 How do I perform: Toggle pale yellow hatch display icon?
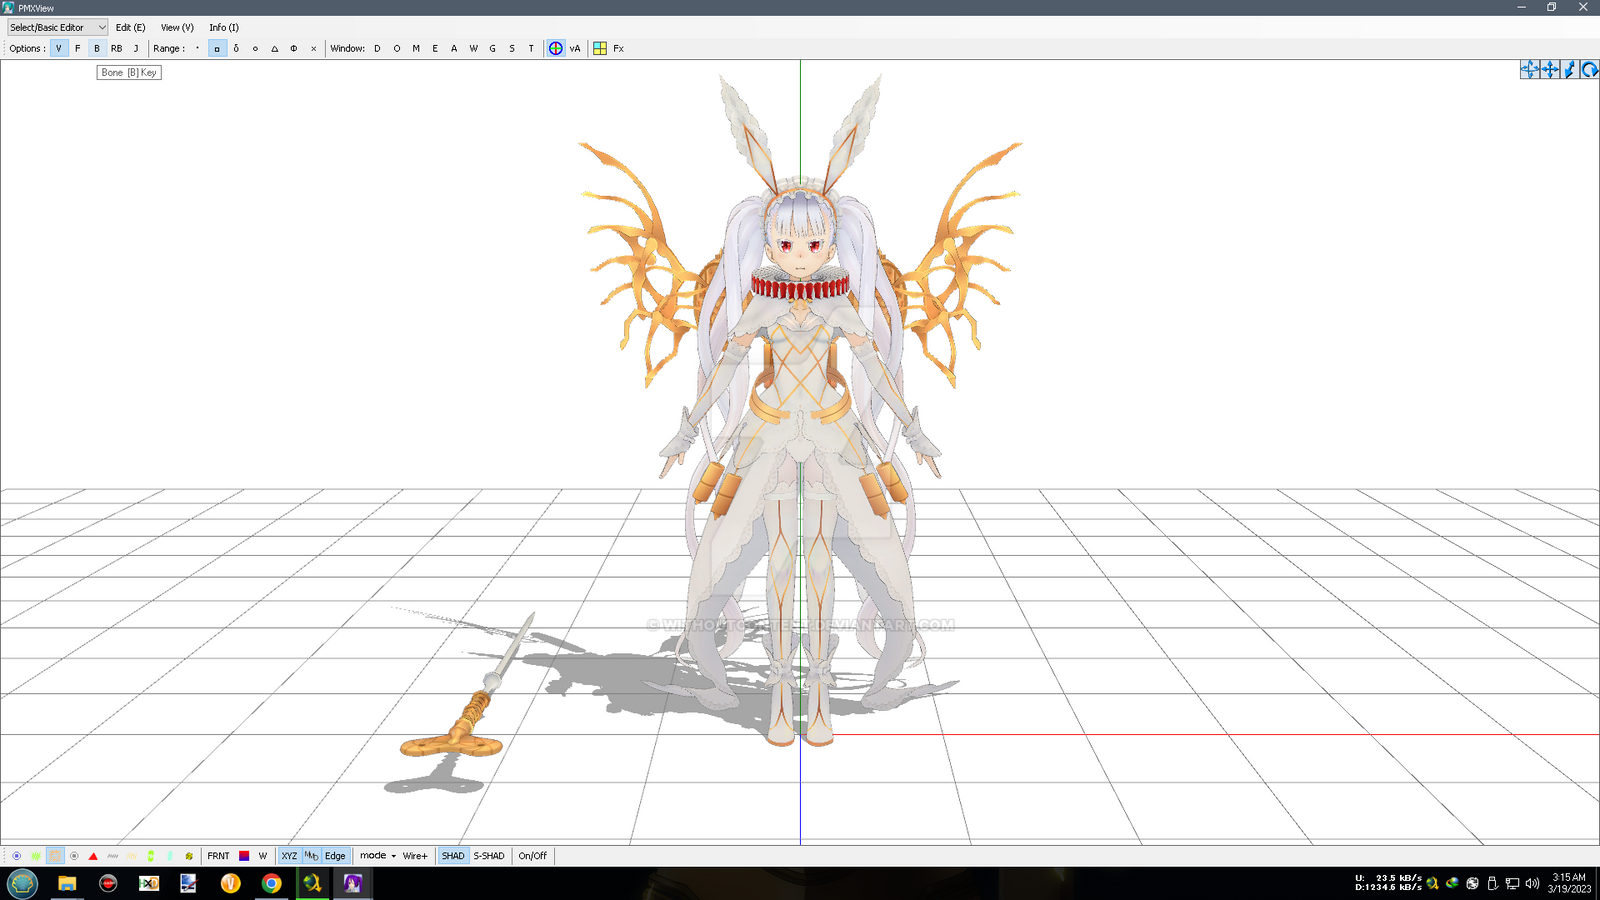click(132, 856)
